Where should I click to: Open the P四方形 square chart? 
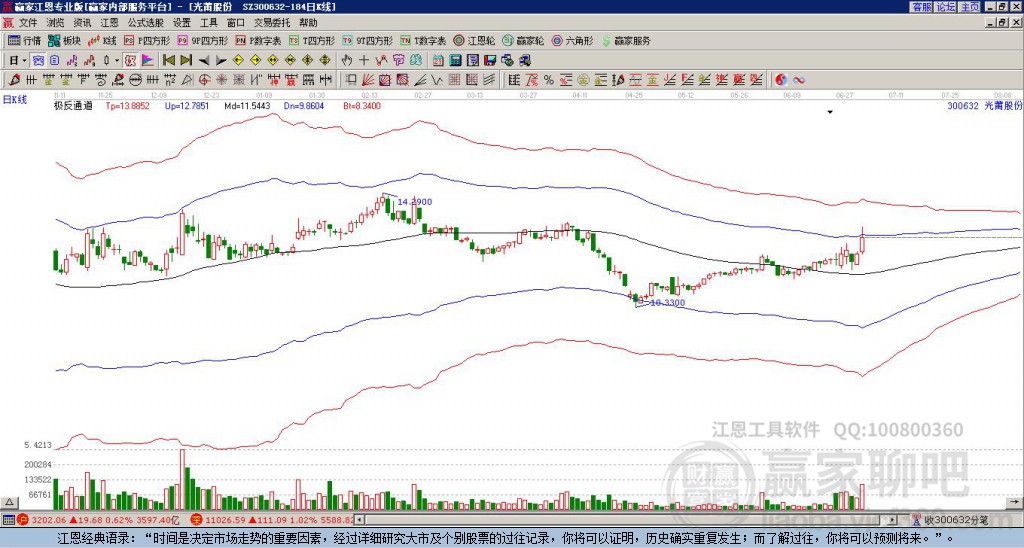click(148, 40)
